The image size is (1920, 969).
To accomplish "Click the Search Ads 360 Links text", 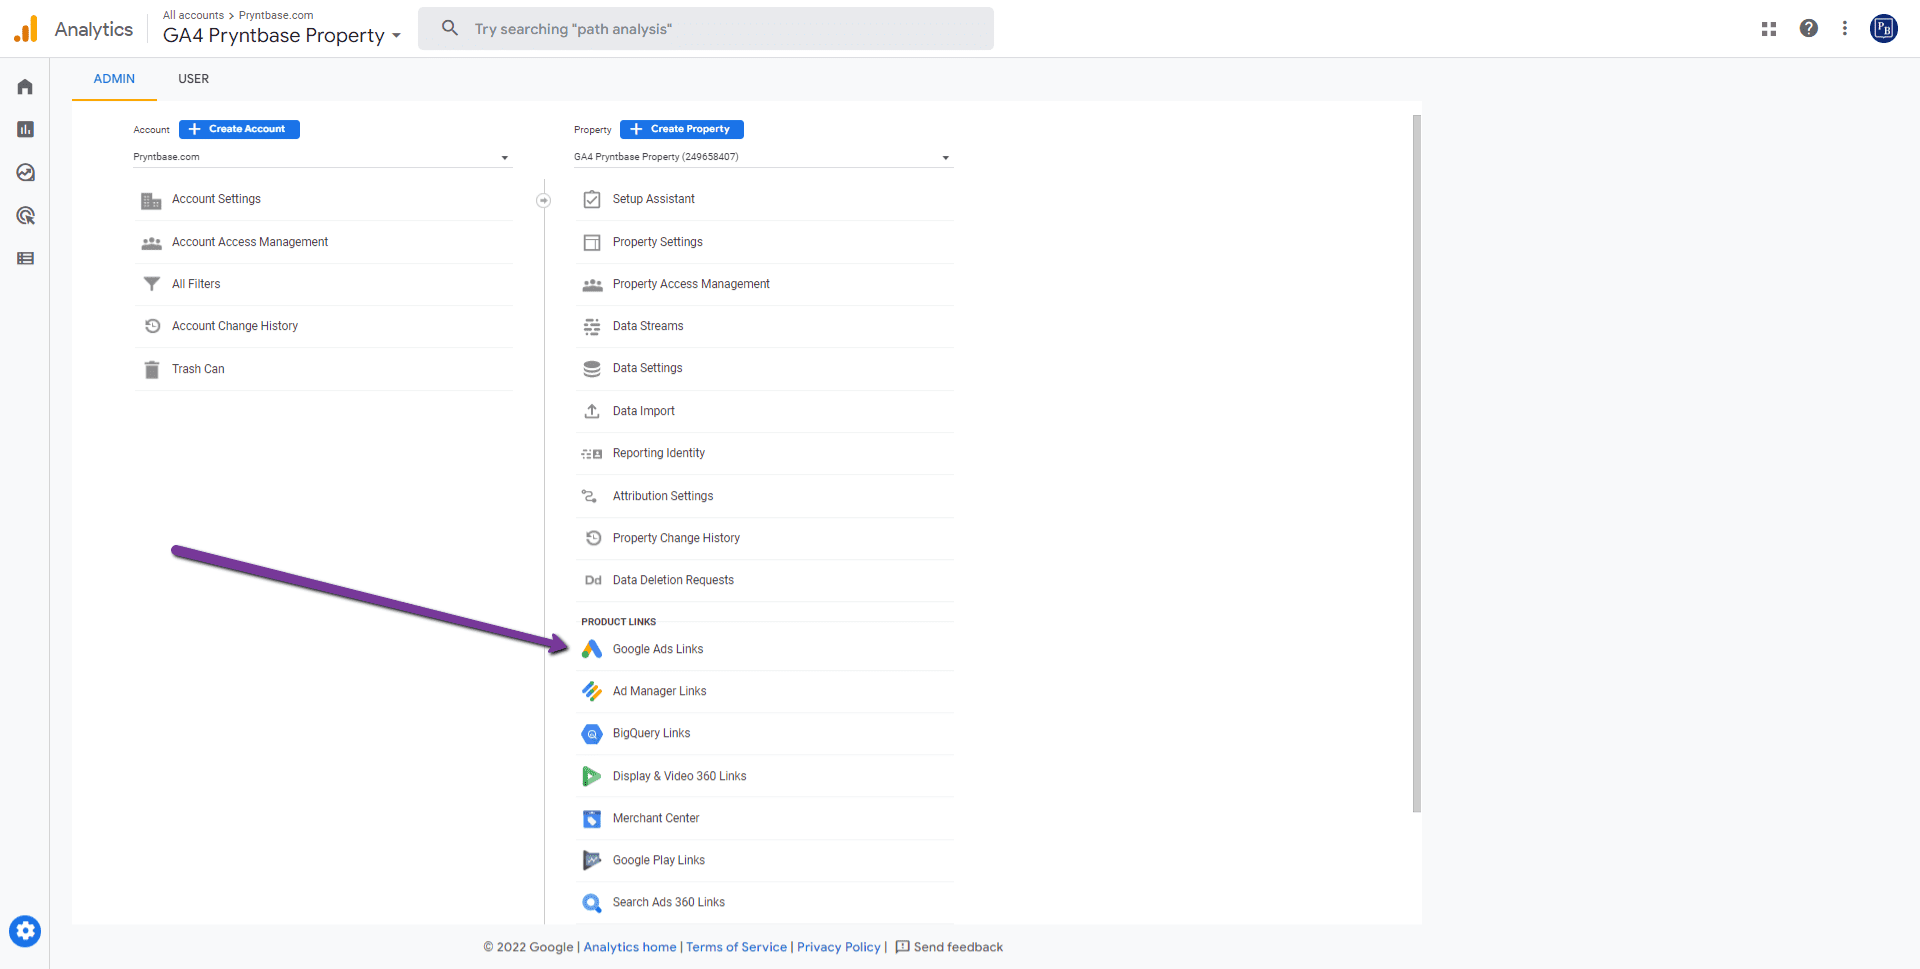I will pos(669,902).
